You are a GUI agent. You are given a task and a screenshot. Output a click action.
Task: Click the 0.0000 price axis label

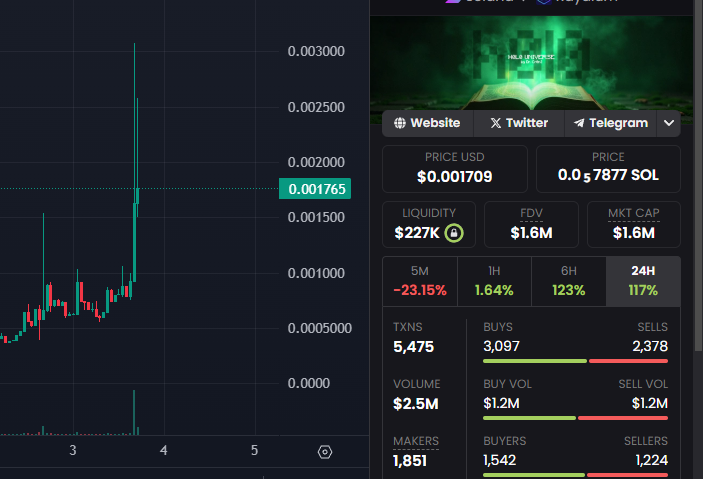click(x=308, y=383)
